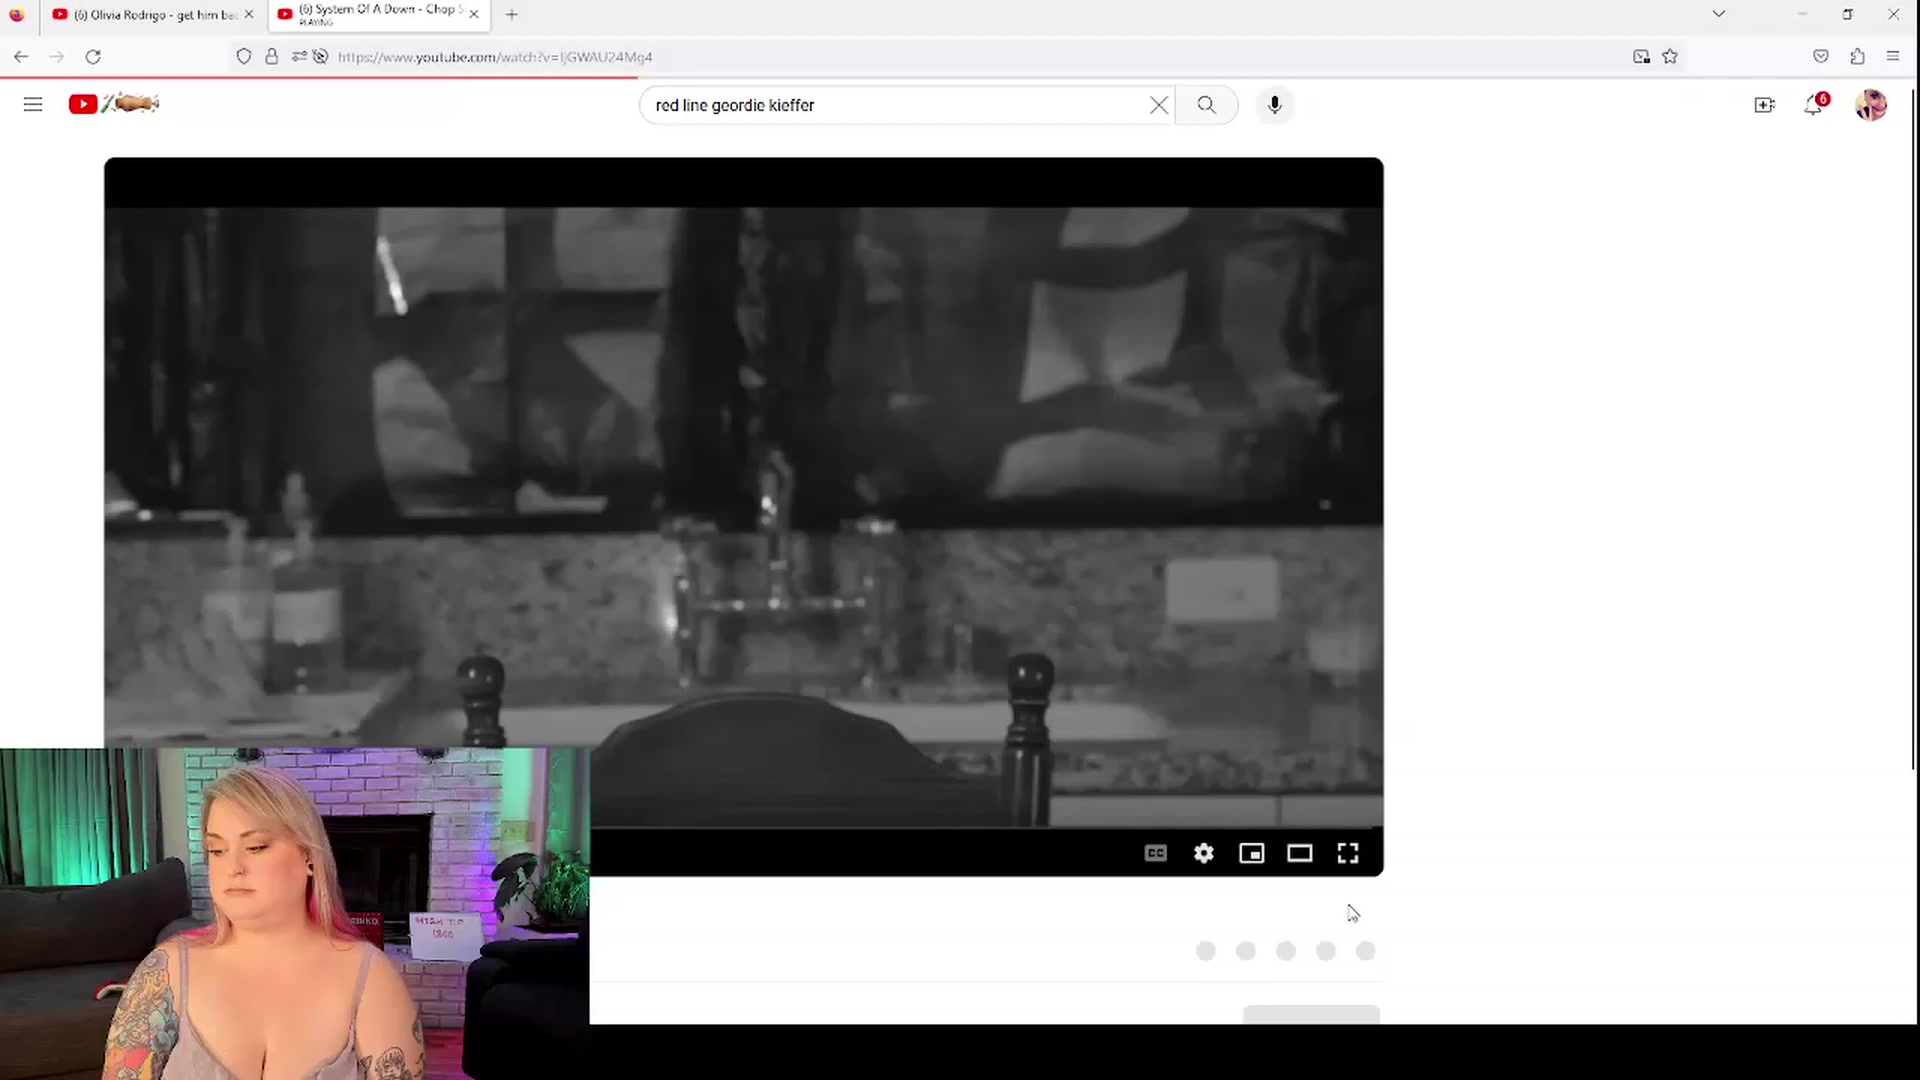
Task: Enter full screen on the video
Action: pyautogui.click(x=1347, y=853)
